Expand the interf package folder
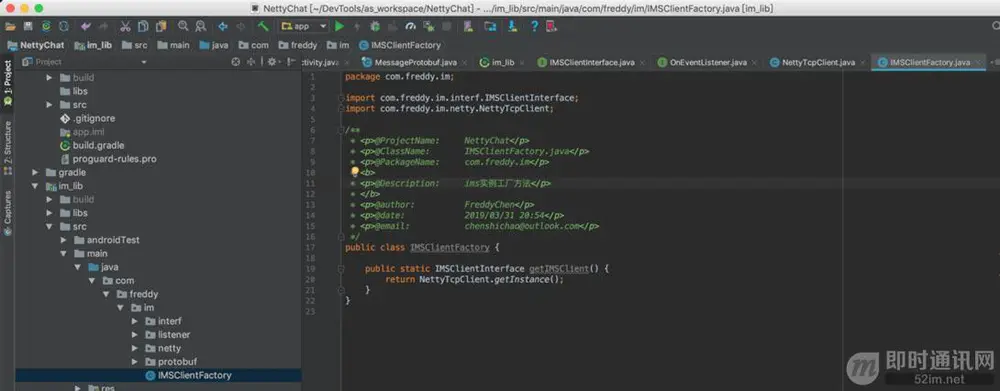This screenshot has width=1000, height=391. point(135,321)
